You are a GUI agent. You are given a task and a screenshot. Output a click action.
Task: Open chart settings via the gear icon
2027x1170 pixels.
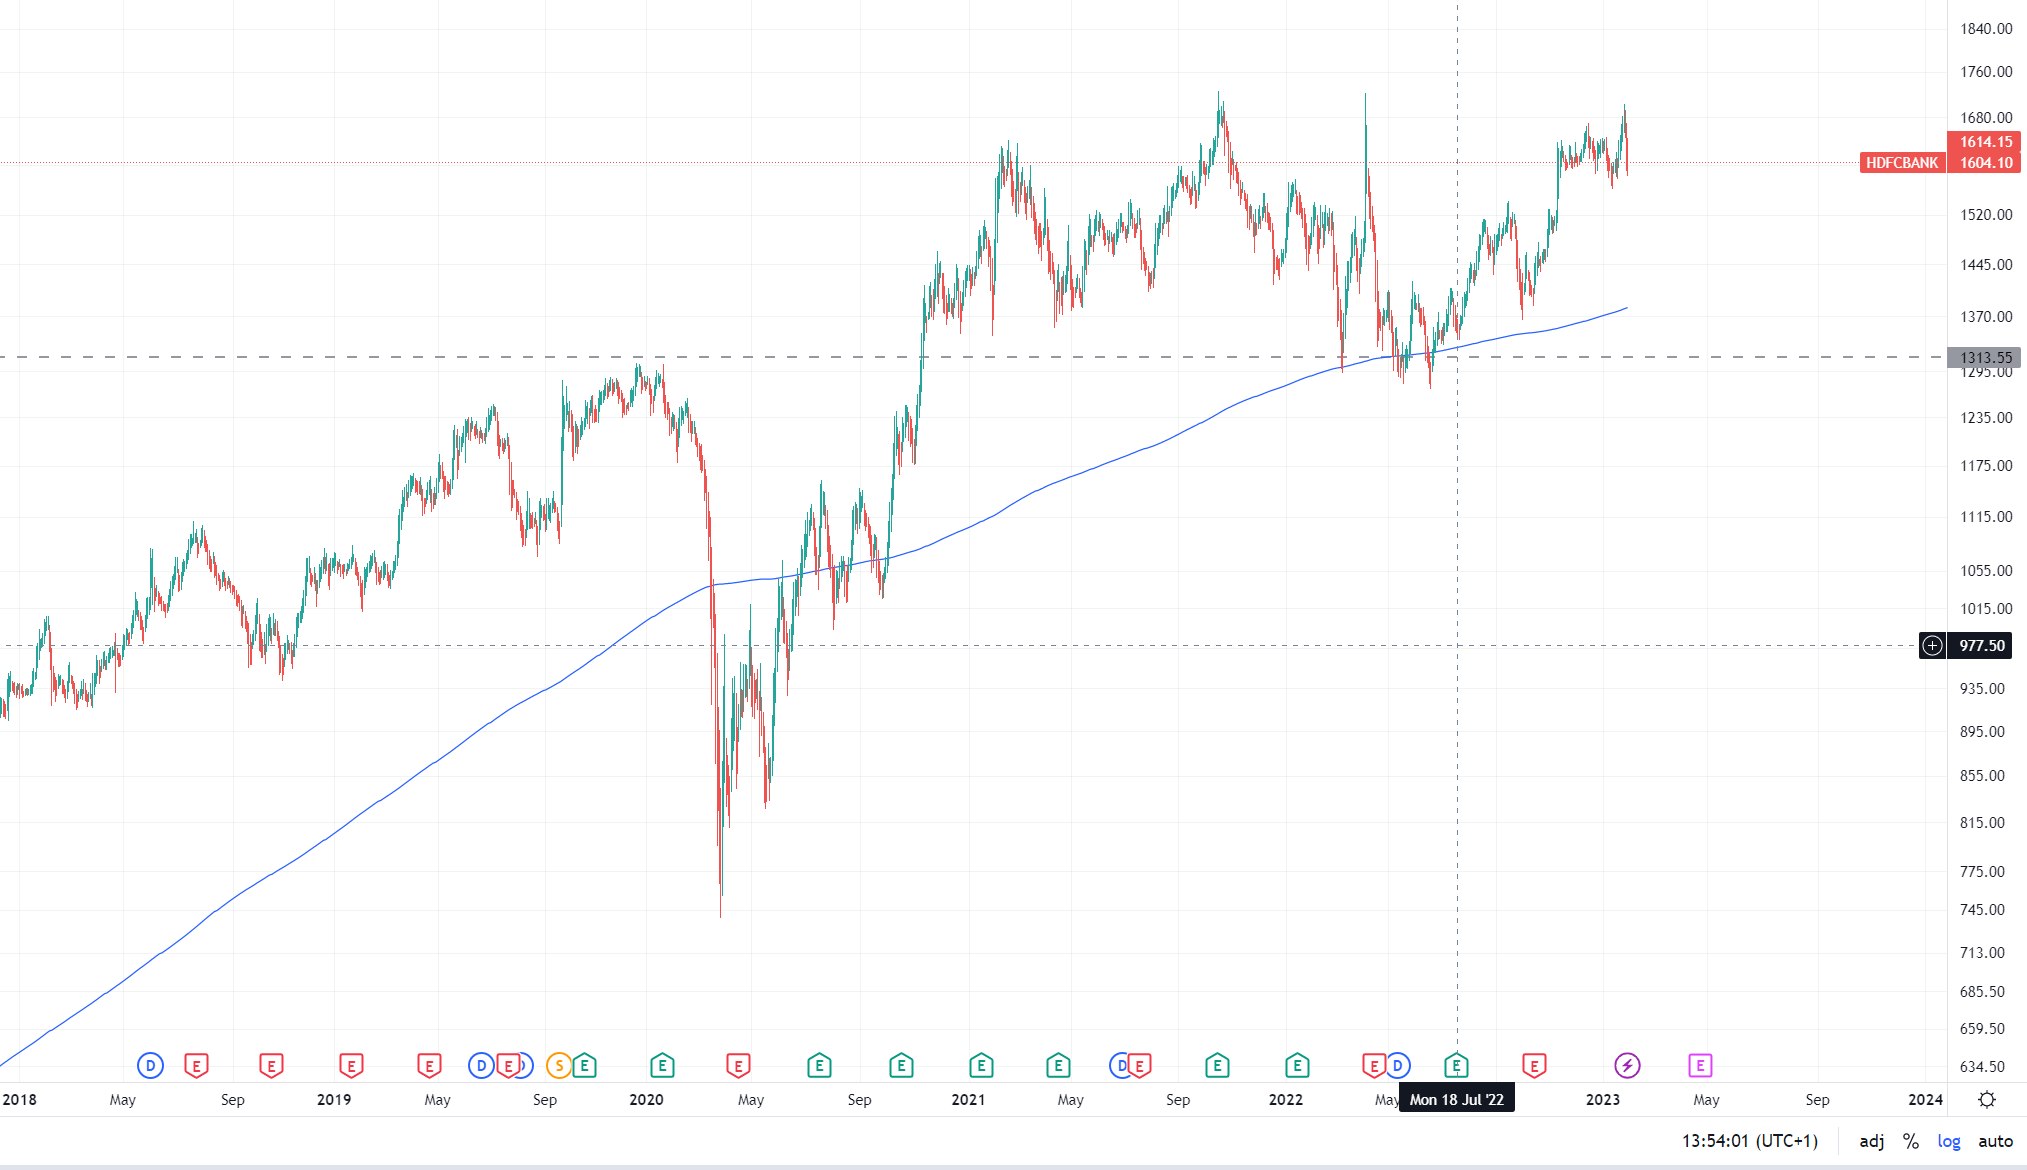(x=1987, y=1098)
